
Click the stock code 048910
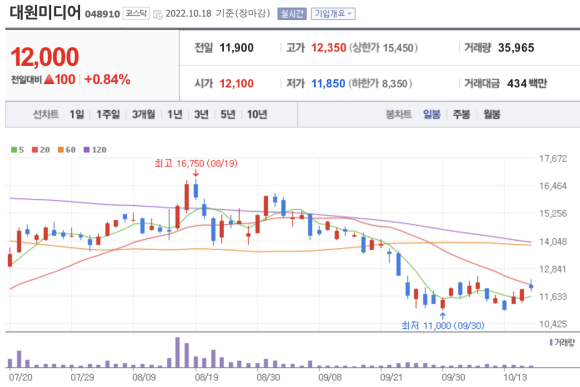(102, 14)
